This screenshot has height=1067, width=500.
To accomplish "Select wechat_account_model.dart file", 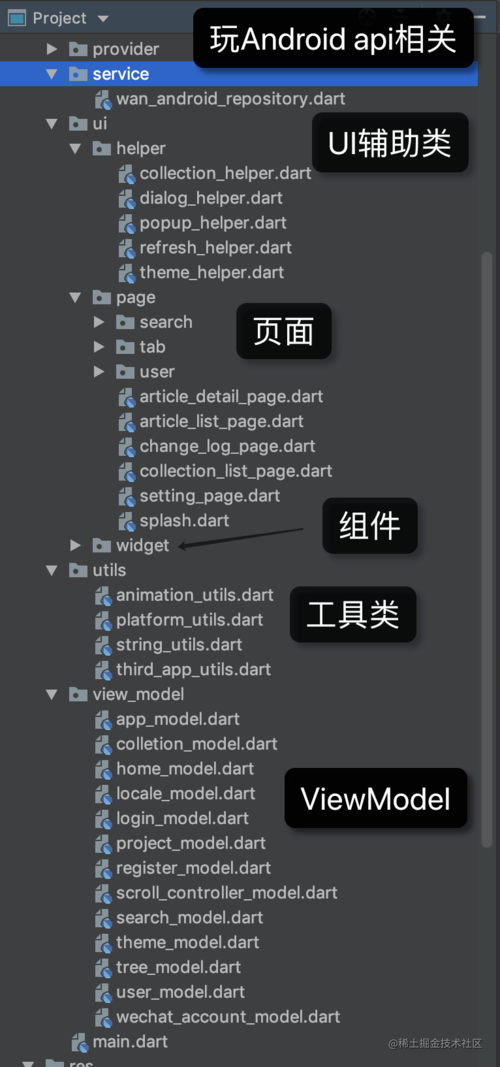I will (228, 1017).
